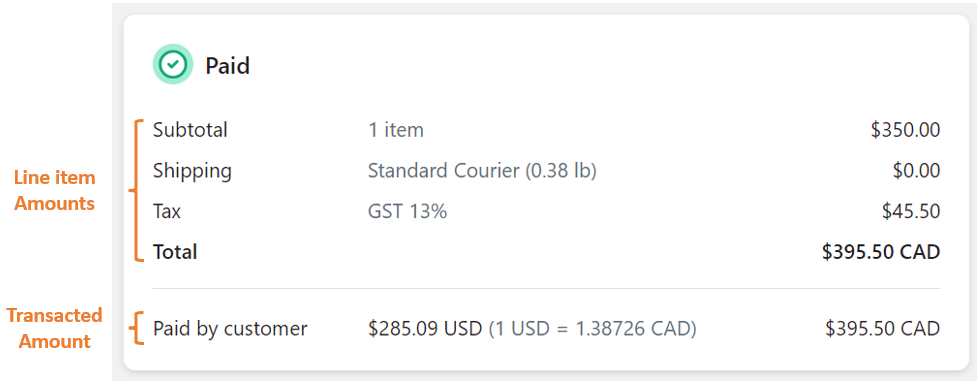The width and height of the screenshot is (979, 383).
Task: Select the $45.50 tax amount
Action: coord(911,211)
